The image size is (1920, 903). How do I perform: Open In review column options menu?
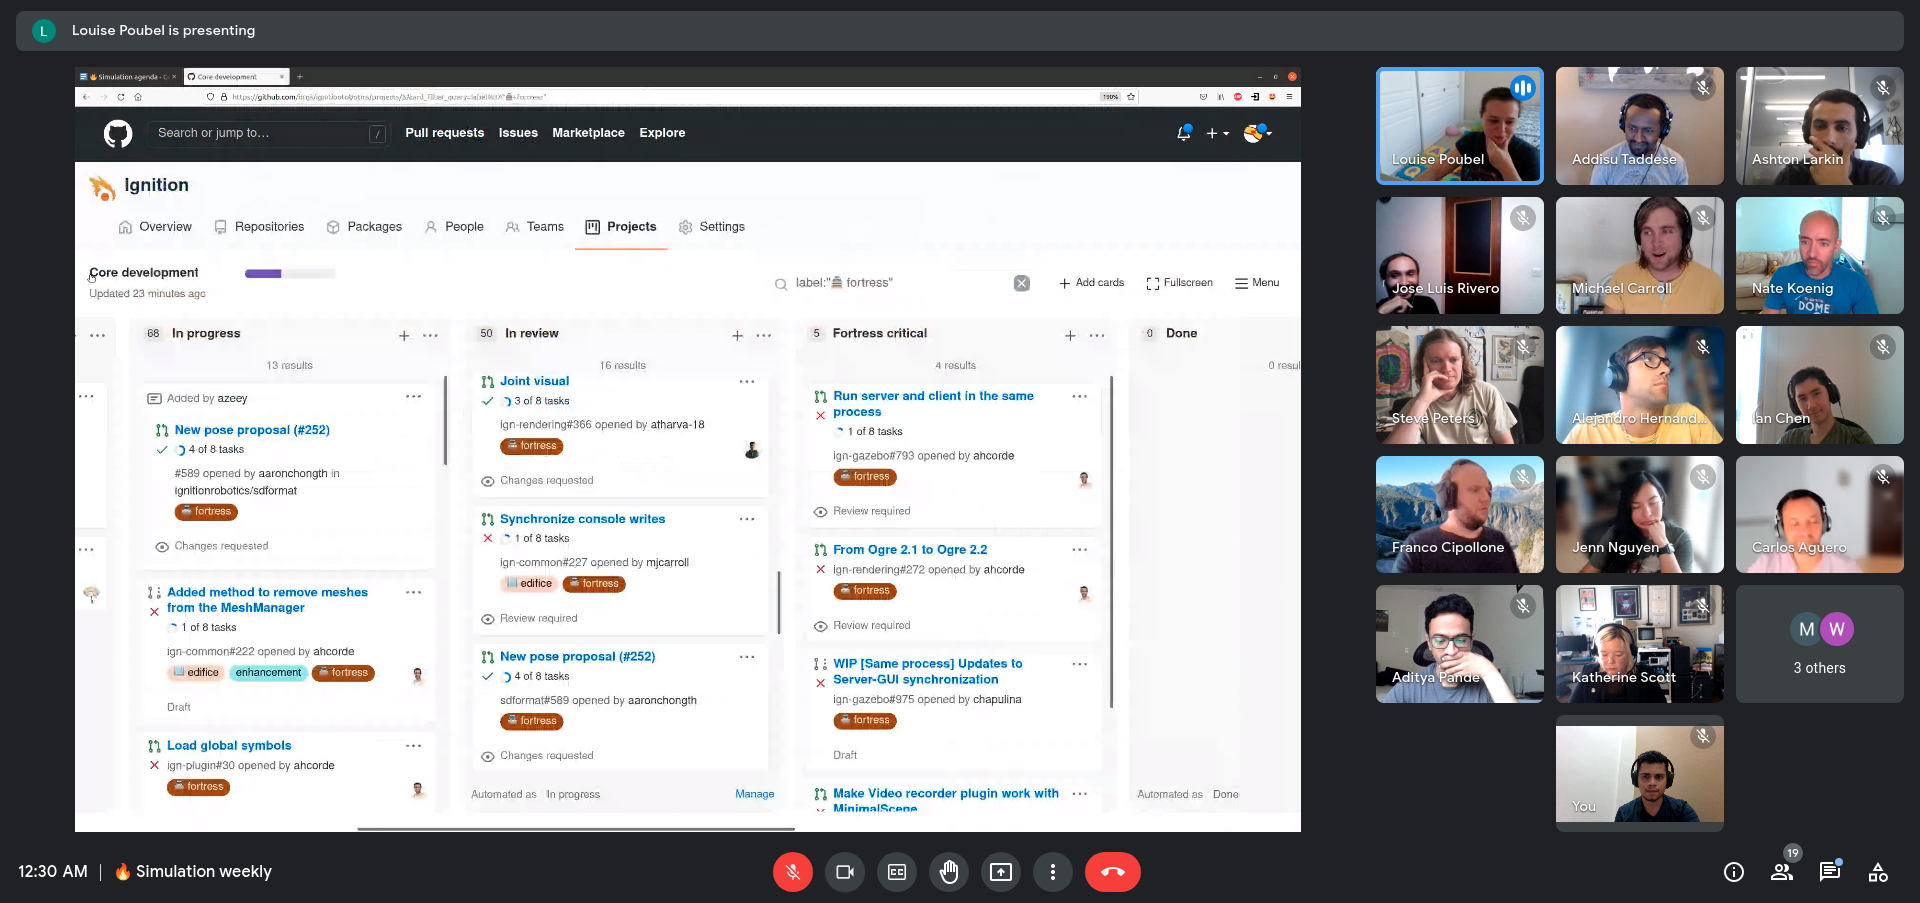click(764, 336)
